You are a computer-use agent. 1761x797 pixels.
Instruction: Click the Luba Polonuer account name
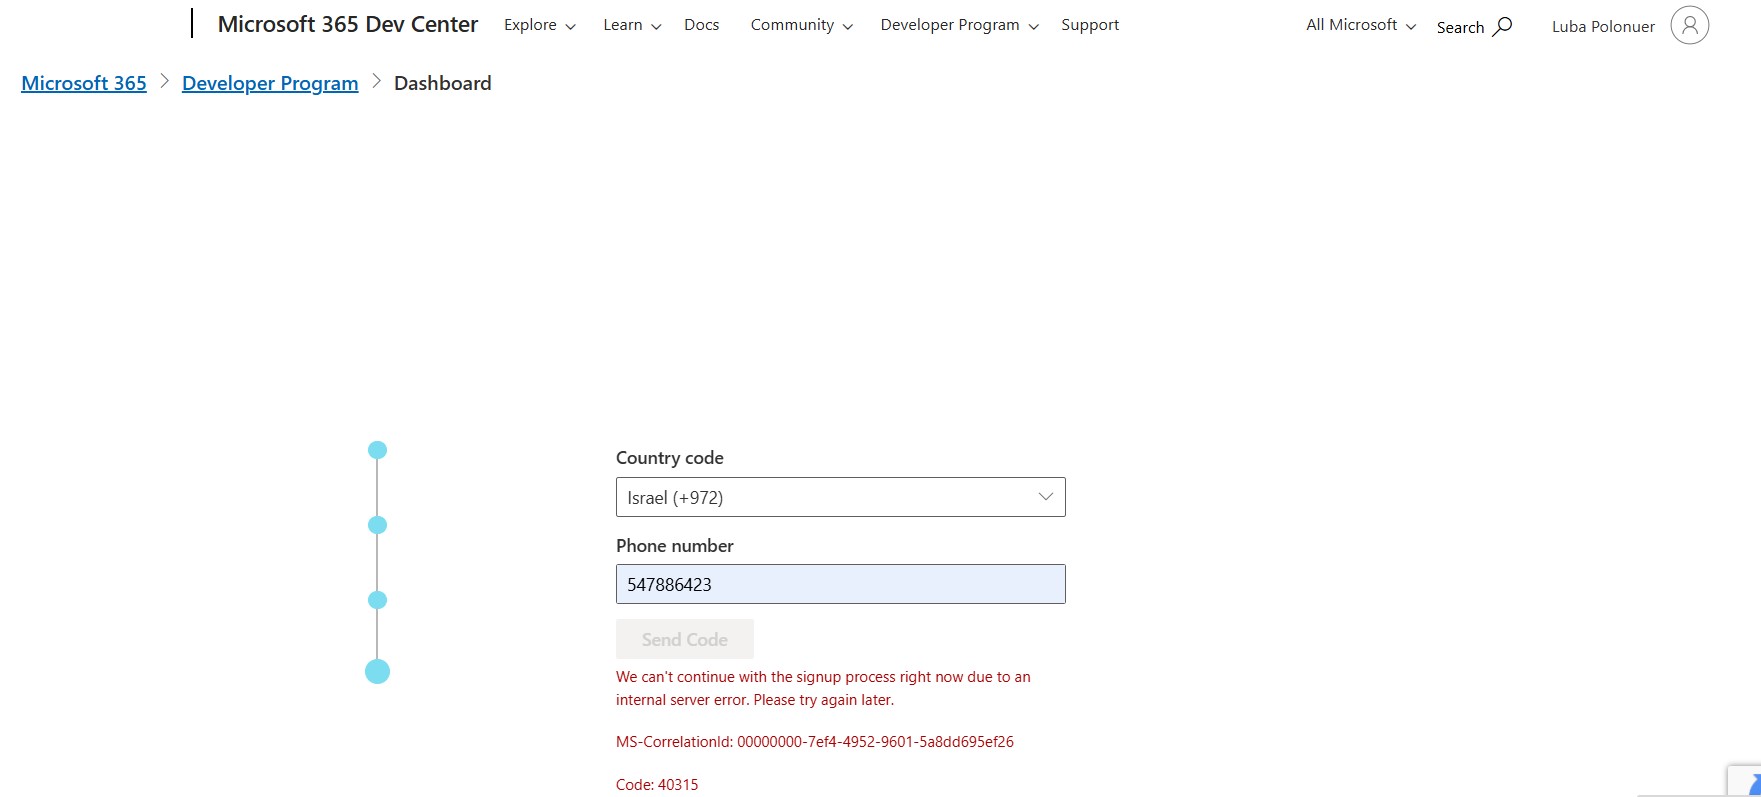click(x=1603, y=27)
